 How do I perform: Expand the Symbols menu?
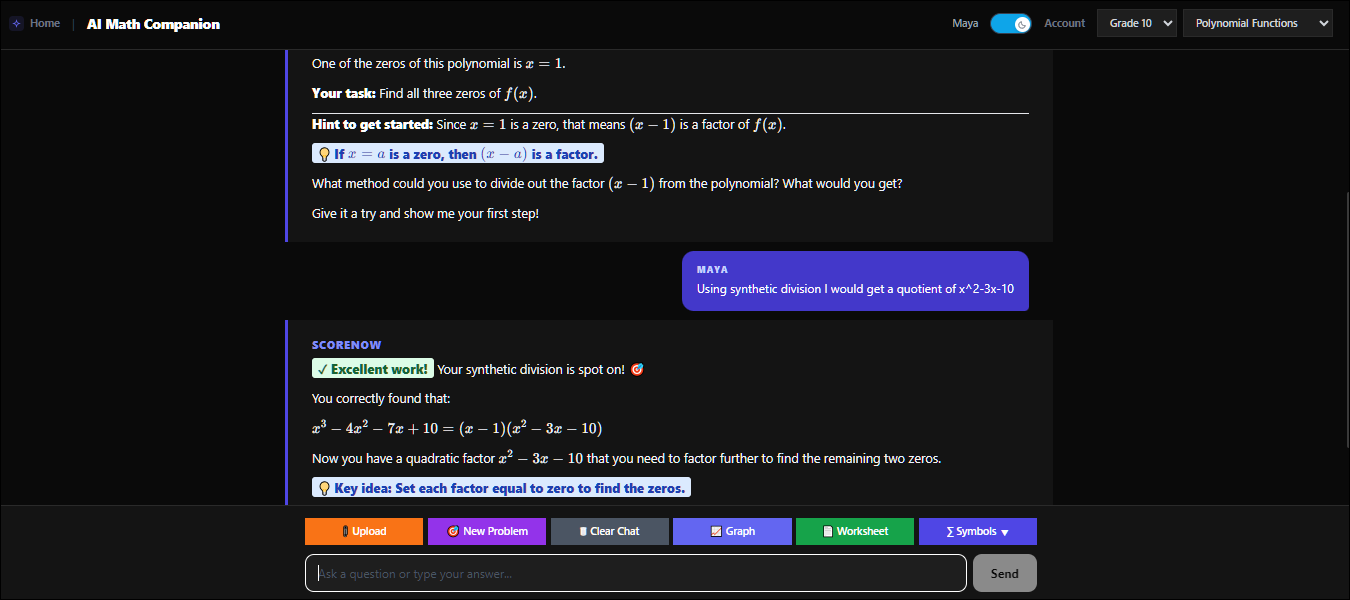(x=978, y=531)
